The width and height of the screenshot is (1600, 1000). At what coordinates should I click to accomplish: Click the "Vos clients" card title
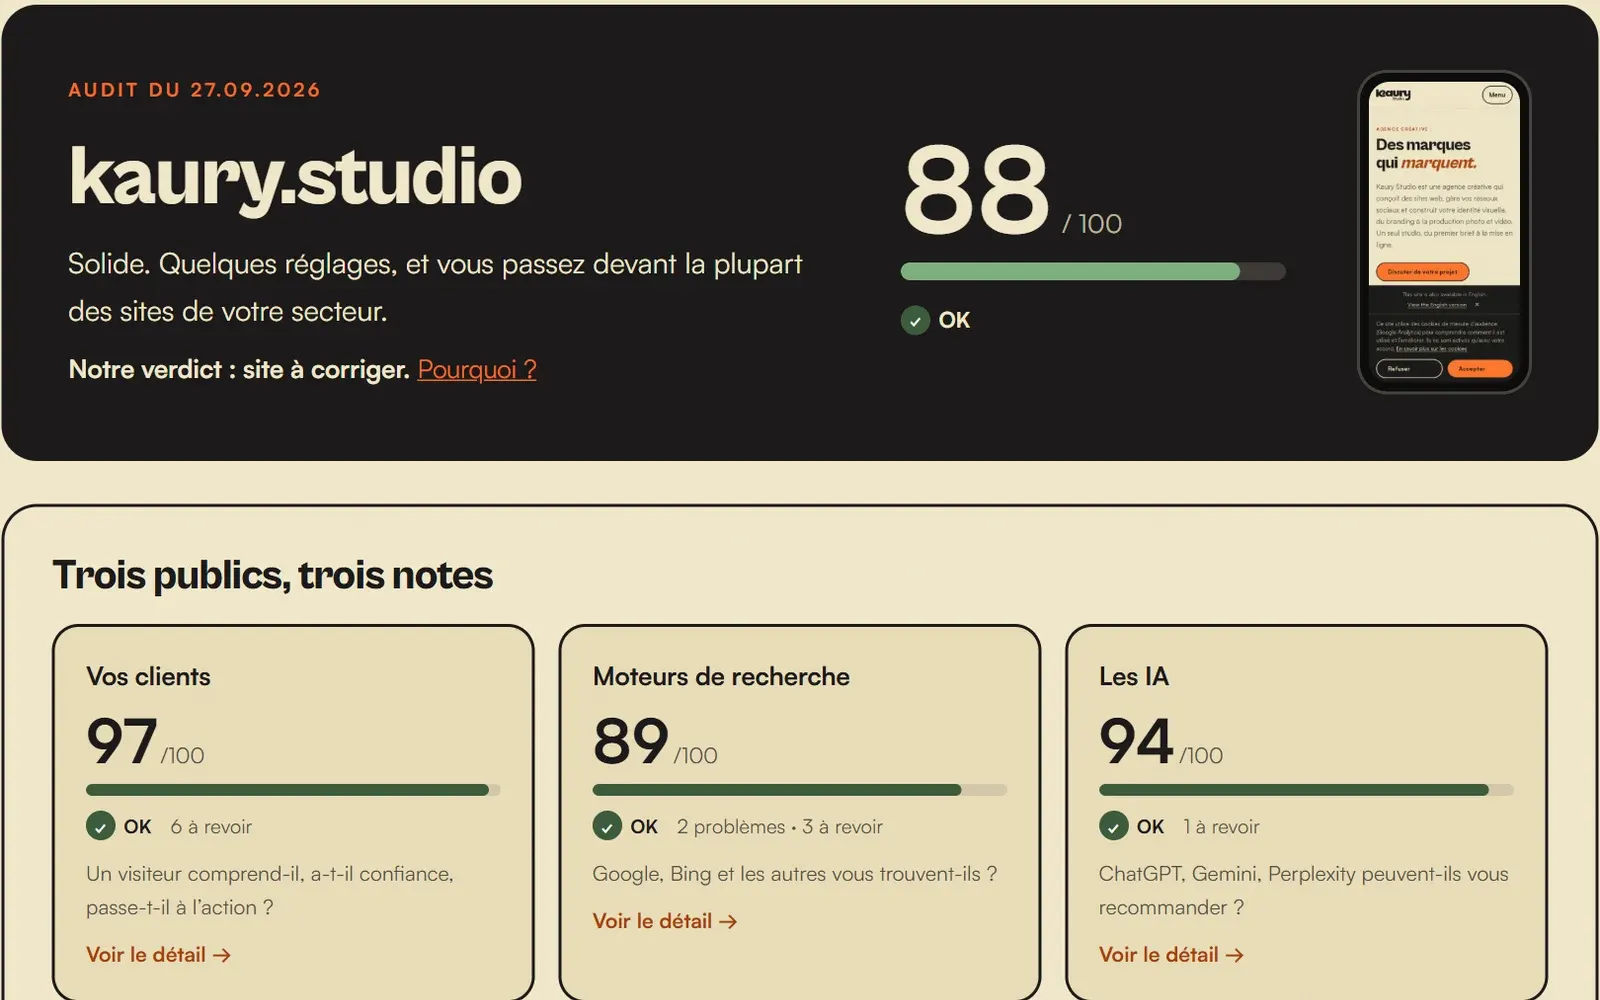click(x=149, y=677)
